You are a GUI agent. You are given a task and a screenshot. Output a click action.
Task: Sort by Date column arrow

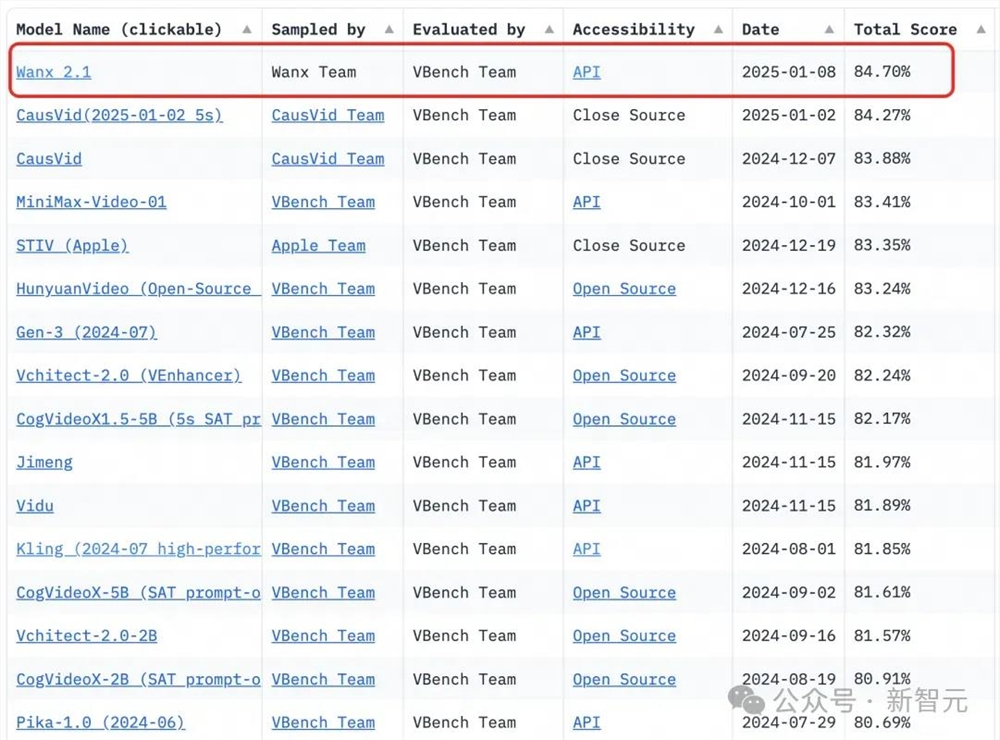(829, 29)
